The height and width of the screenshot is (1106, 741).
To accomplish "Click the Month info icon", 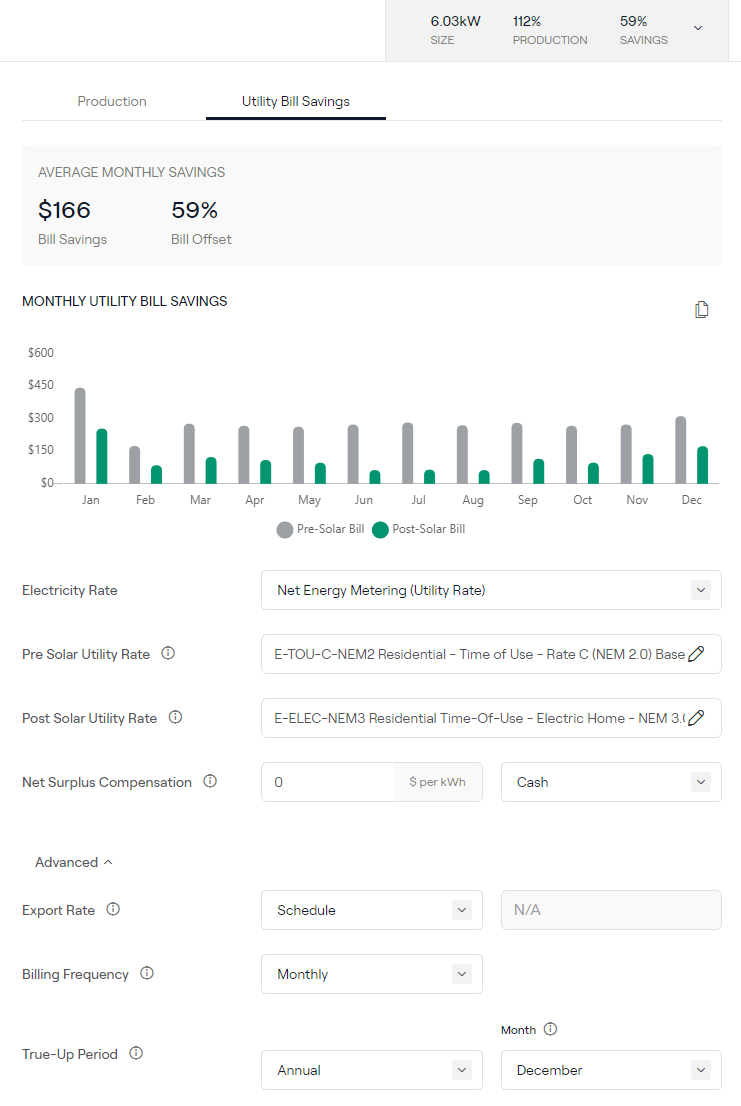I will [550, 1030].
